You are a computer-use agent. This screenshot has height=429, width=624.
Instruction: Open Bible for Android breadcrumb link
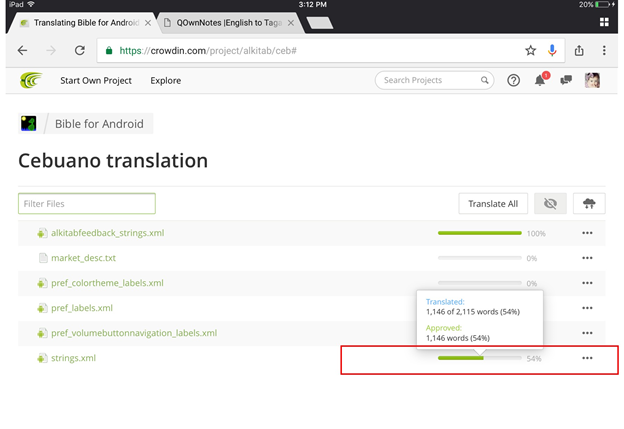[x=99, y=124]
